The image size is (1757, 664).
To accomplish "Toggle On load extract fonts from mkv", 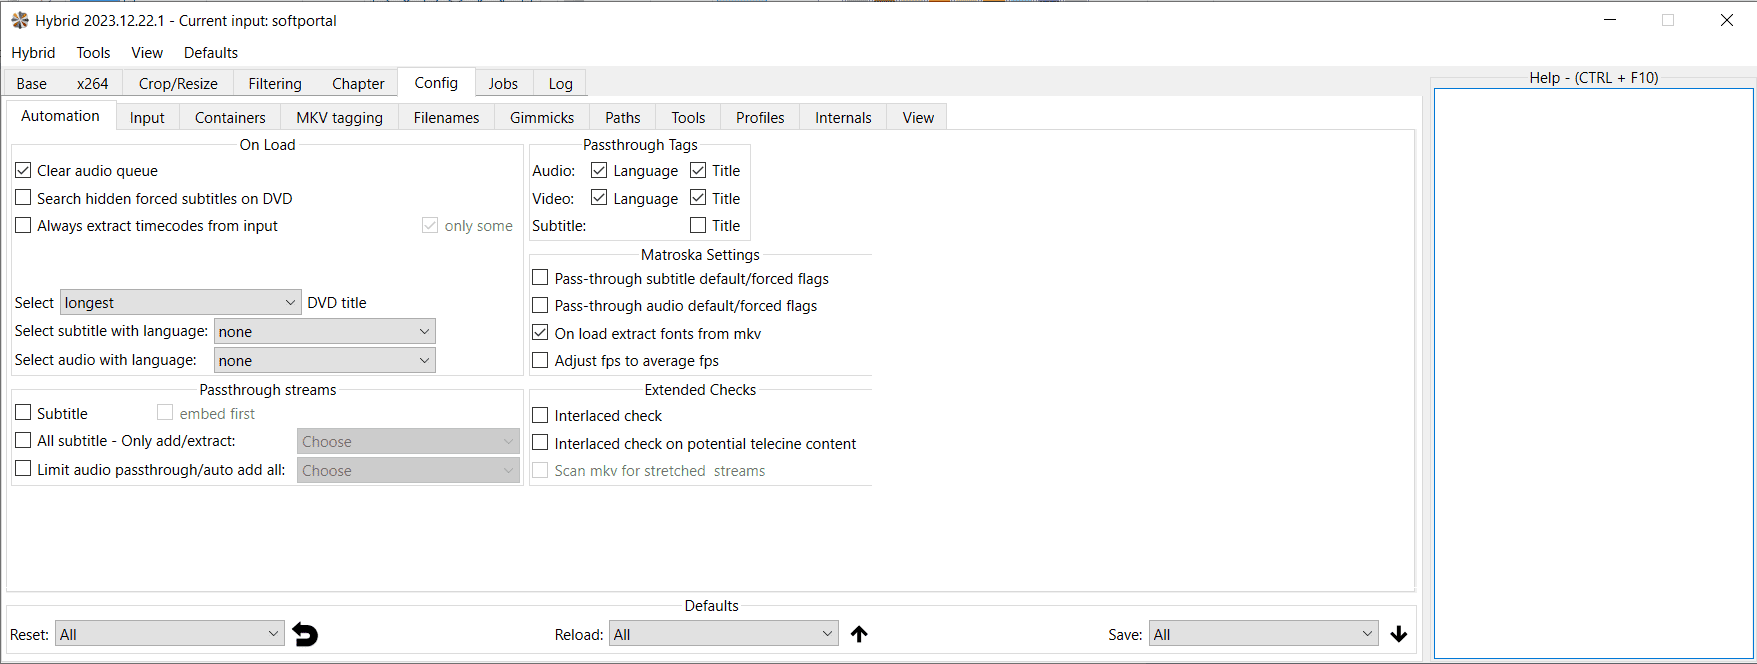I will click(x=540, y=333).
